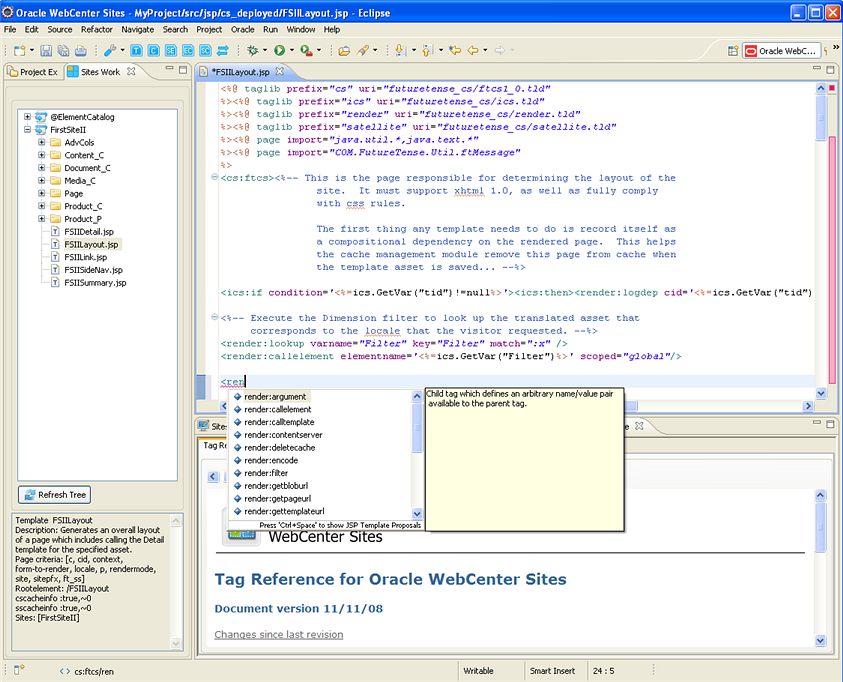Screen dimensions: 843x682
Task: Click the Refresh Tree button
Action: 55,495
